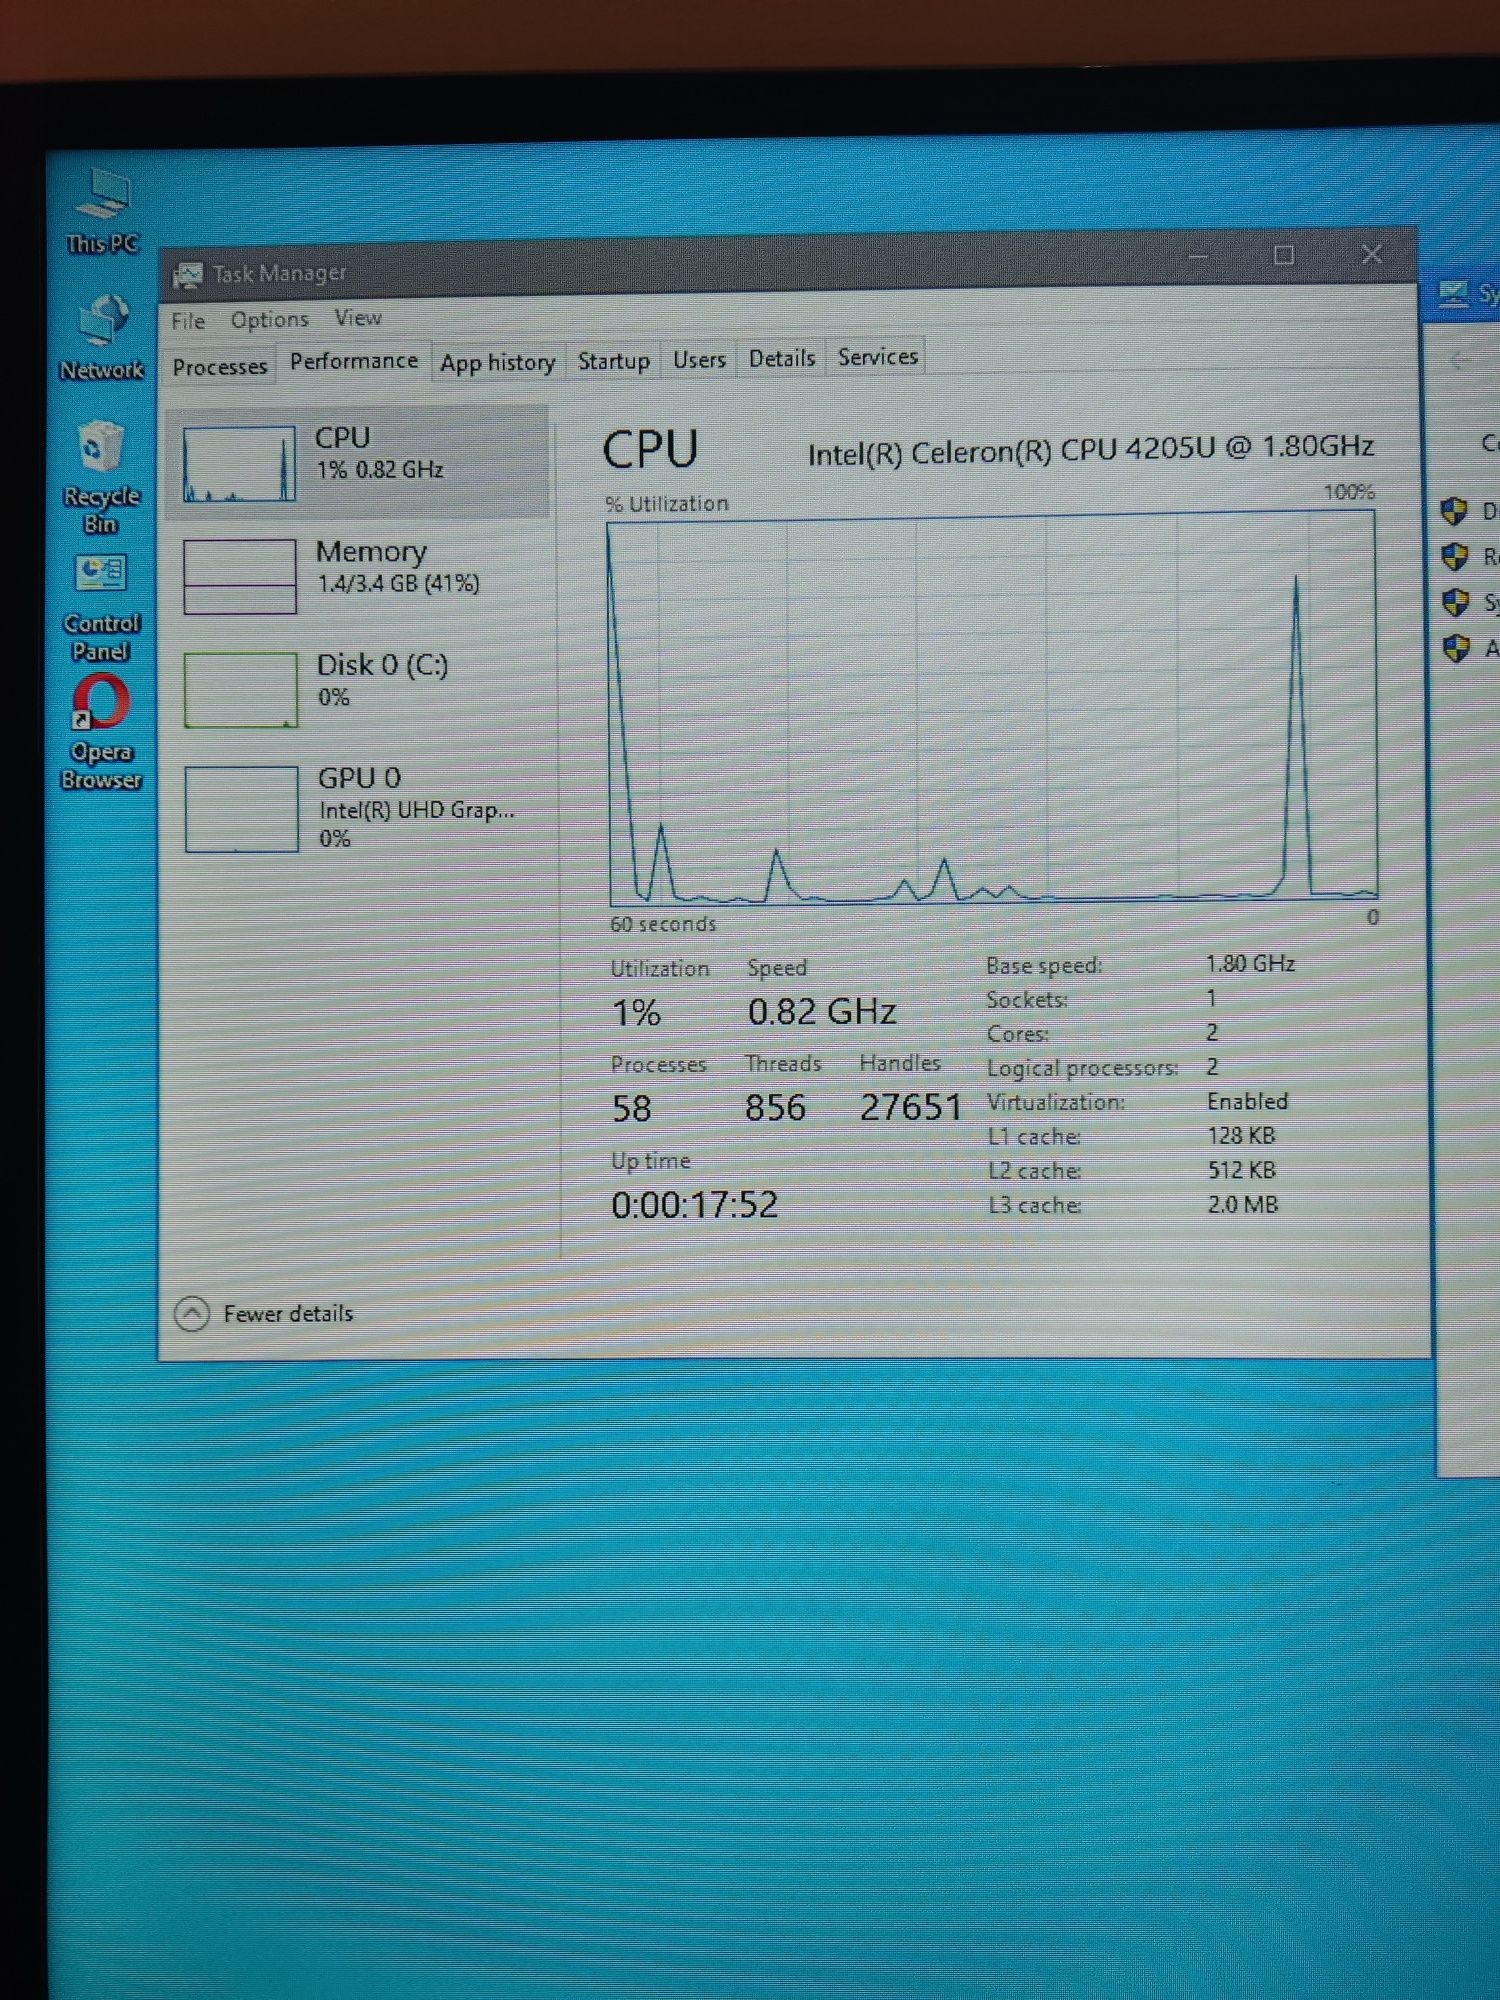The width and height of the screenshot is (1500, 2000).
Task: Open the View menu
Action: pyautogui.click(x=357, y=317)
